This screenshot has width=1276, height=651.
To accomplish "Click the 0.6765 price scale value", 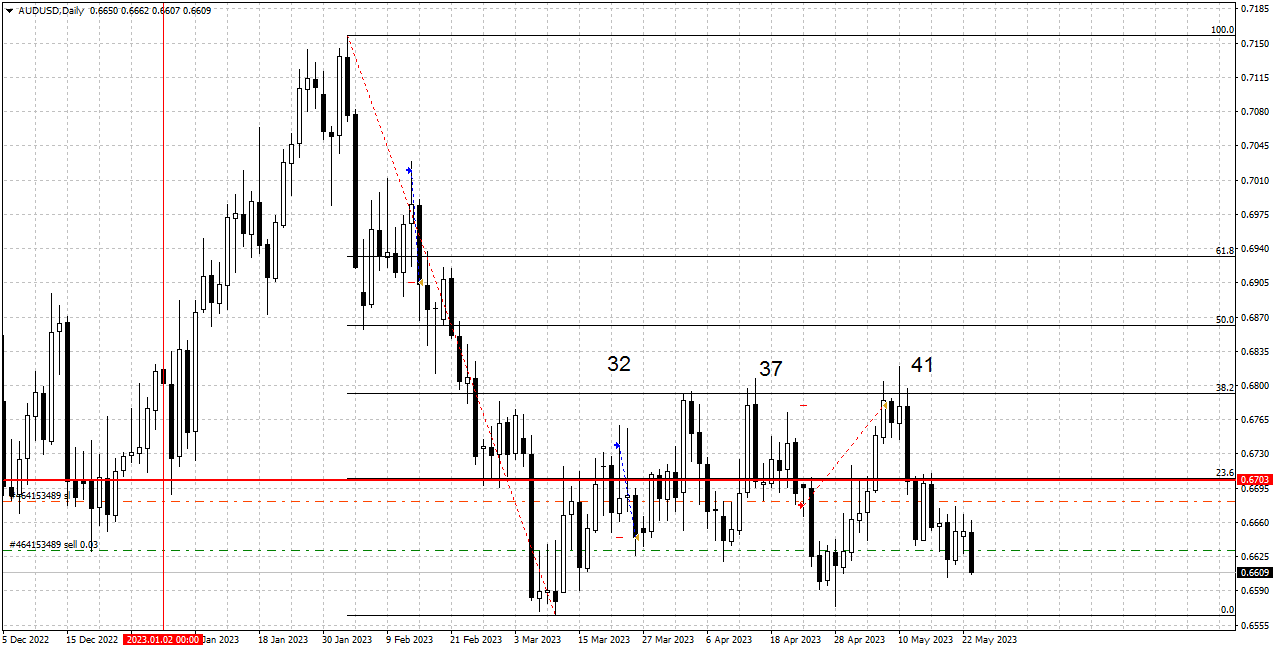I will (1255, 421).
